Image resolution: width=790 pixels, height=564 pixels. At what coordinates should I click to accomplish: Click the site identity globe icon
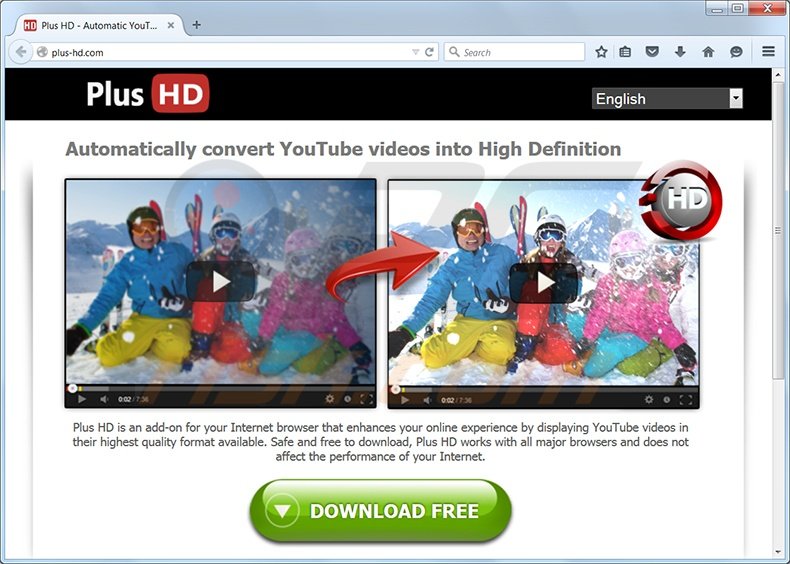(x=42, y=52)
